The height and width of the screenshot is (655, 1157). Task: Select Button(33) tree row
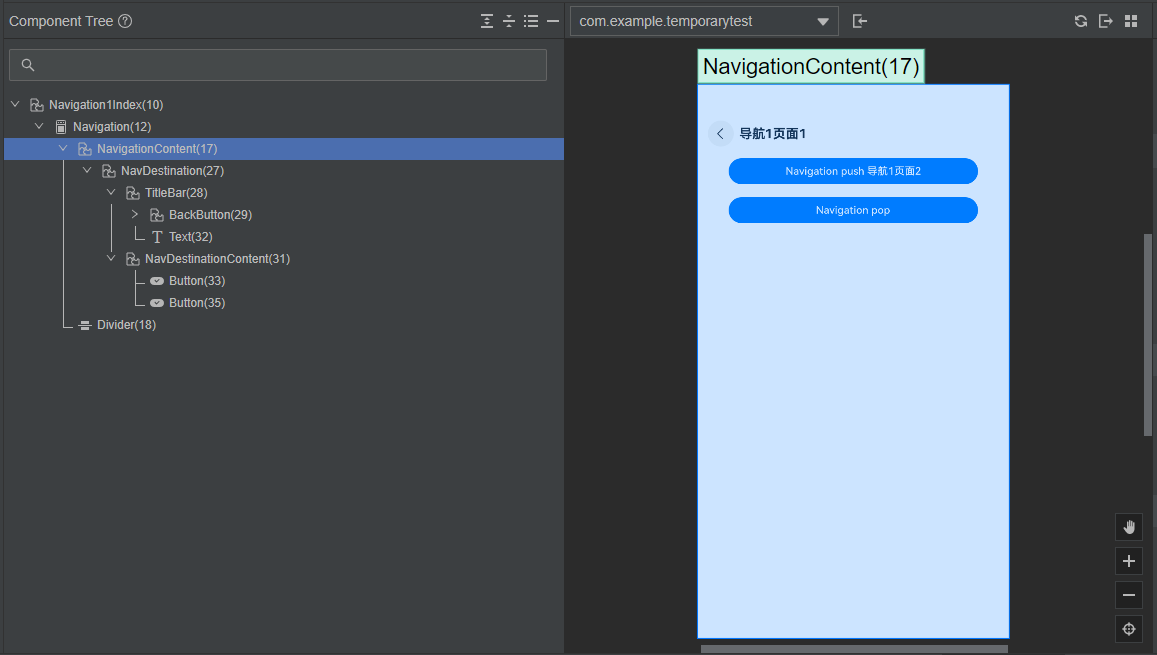pos(284,281)
